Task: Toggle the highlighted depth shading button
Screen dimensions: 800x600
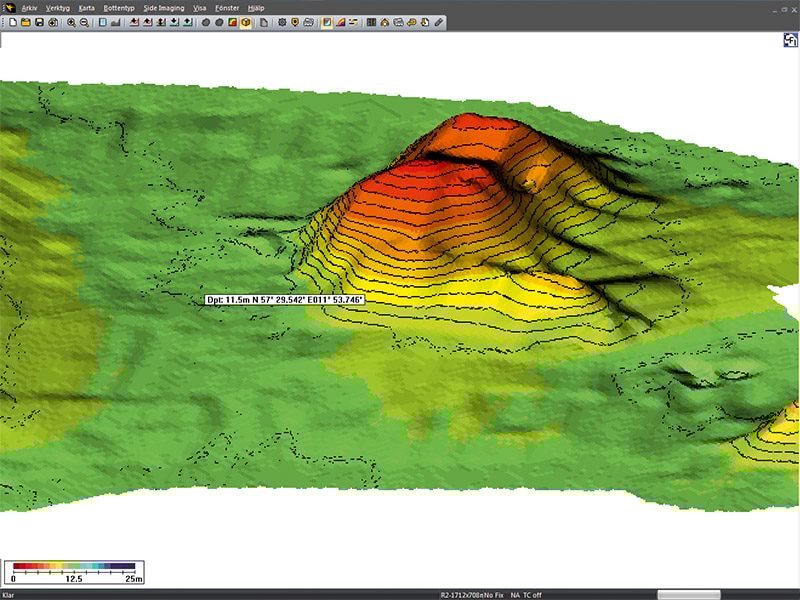Action: 327,22
